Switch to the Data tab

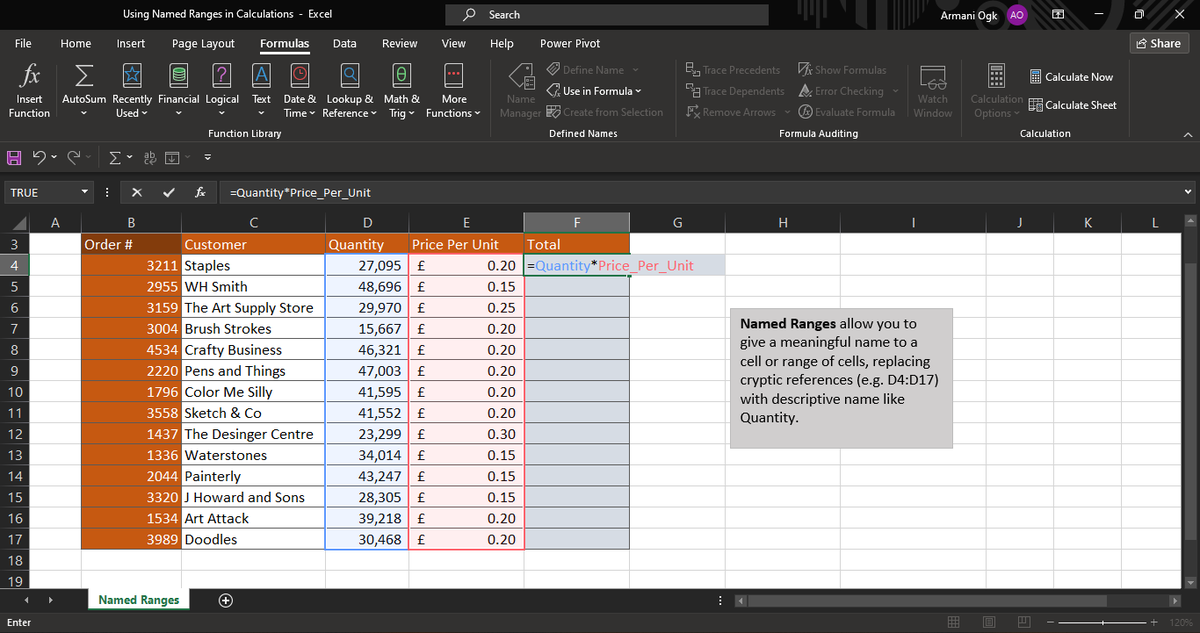tap(344, 43)
